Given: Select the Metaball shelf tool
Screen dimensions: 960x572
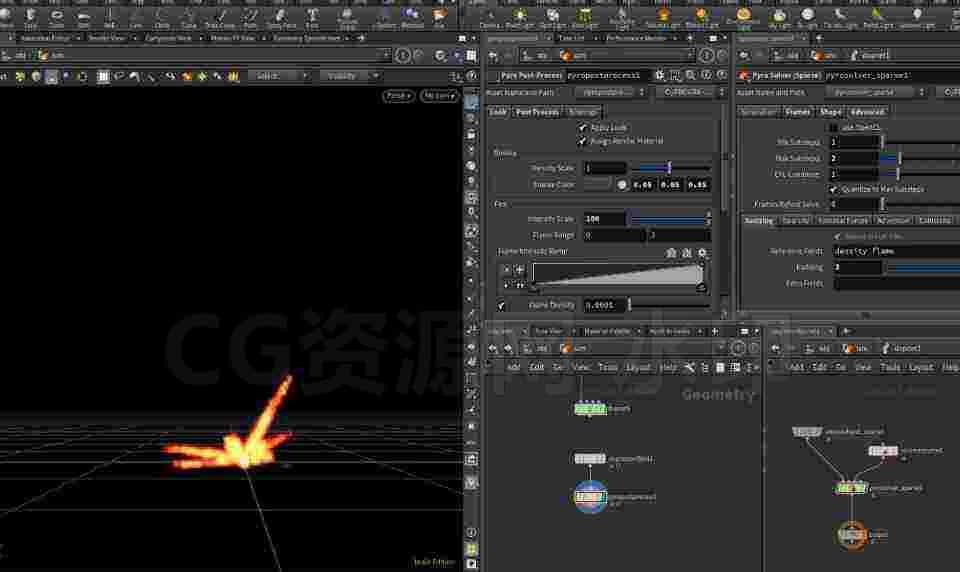Looking at the screenshot, I should (411, 16).
